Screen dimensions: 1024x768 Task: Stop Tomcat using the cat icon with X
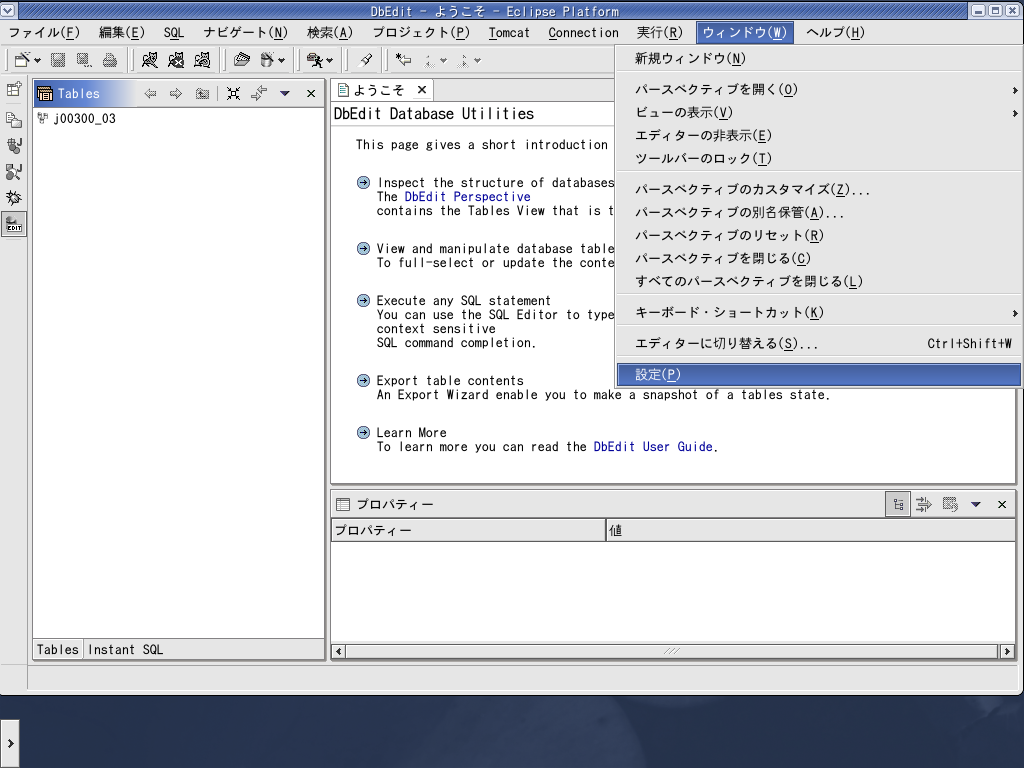pos(176,60)
